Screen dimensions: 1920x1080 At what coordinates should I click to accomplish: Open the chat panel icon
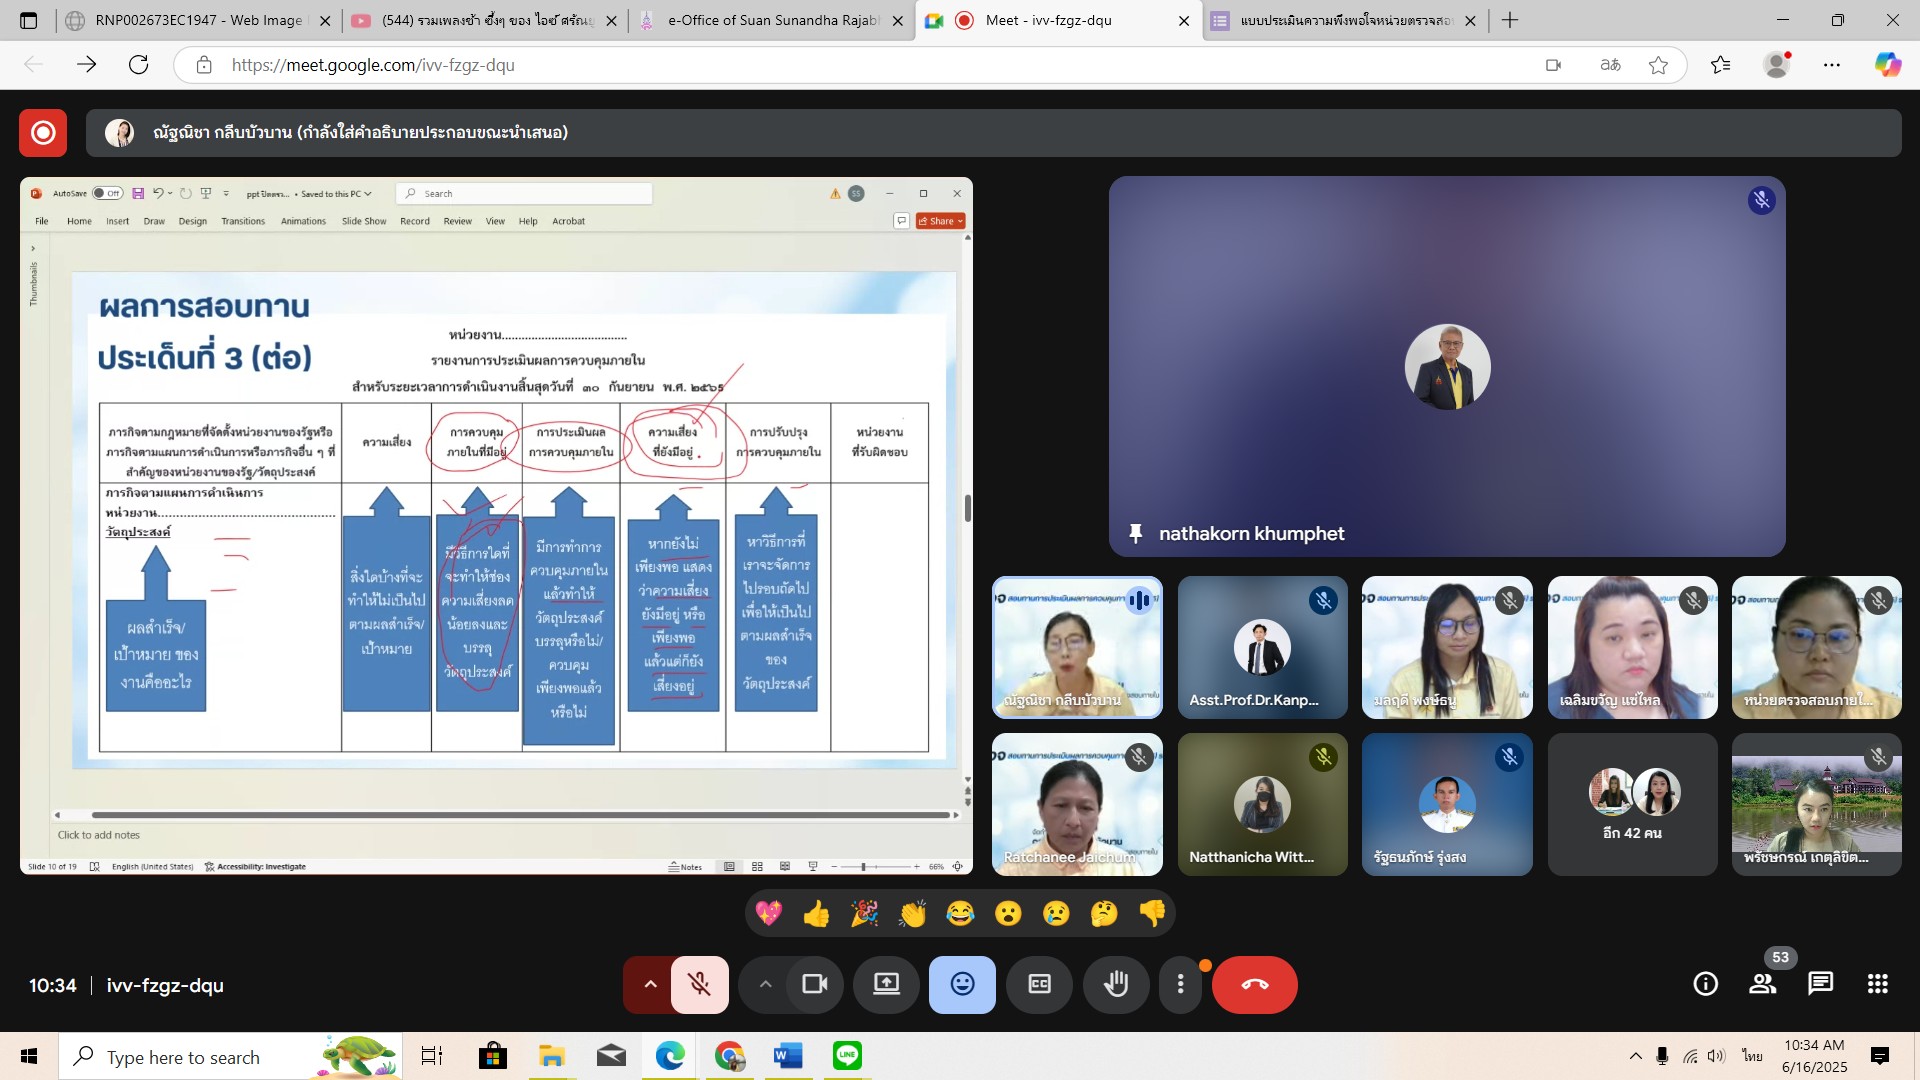point(1820,985)
